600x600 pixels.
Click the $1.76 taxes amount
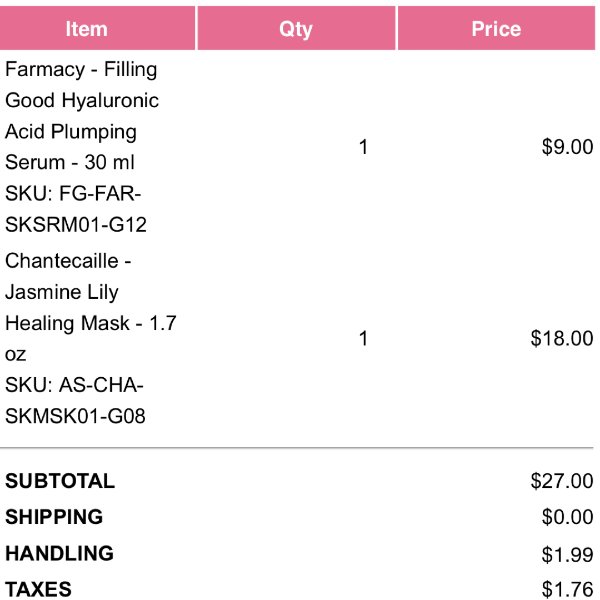click(567, 590)
